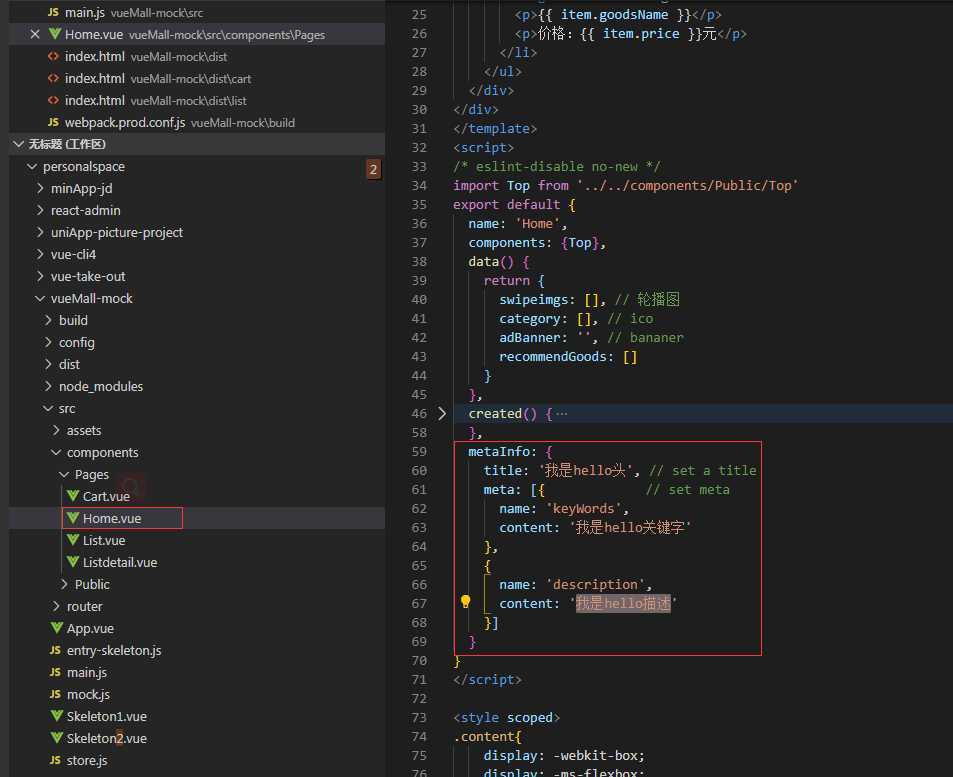Image resolution: width=953 pixels, height=777 pixels.
Task: Click line number 59 in the gutter
Action: click(x=419, y=452)
